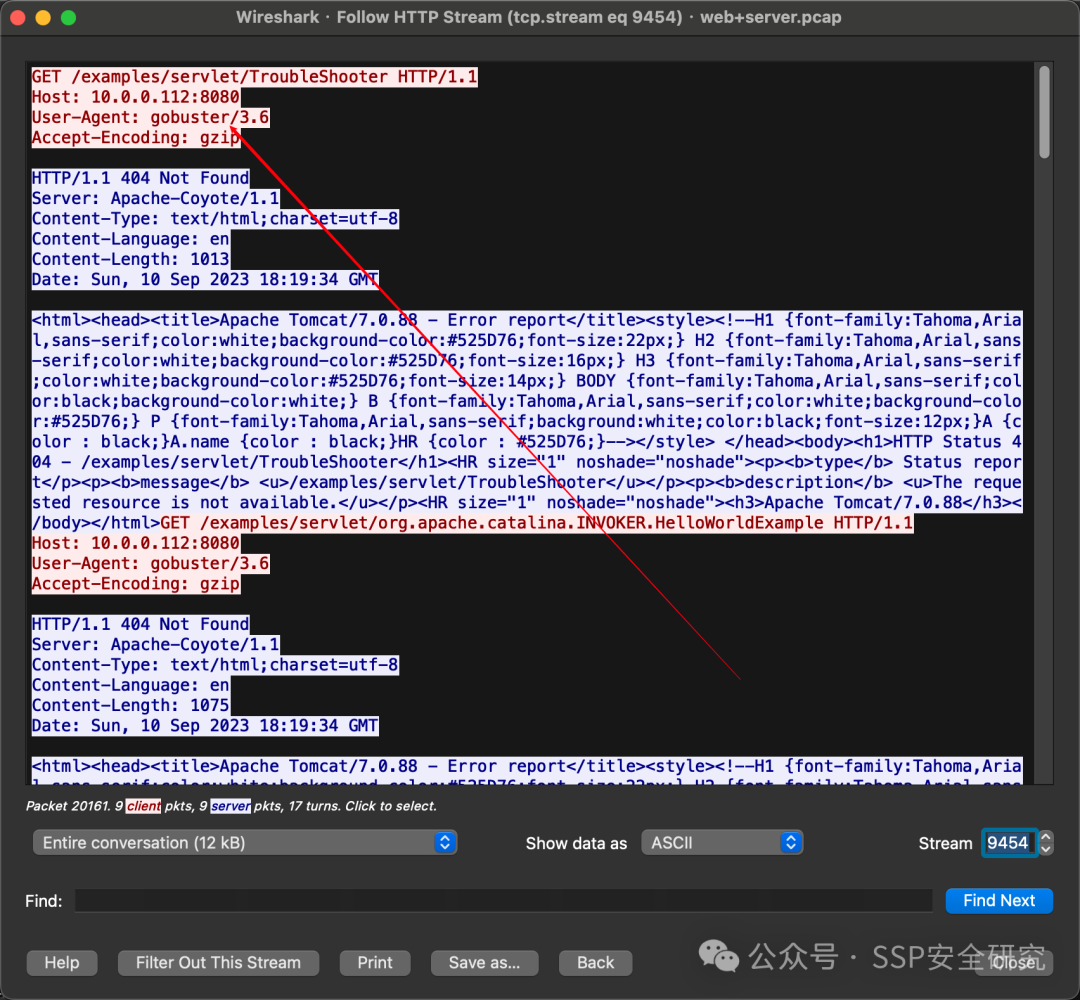Click the Back button

point(595,962)
